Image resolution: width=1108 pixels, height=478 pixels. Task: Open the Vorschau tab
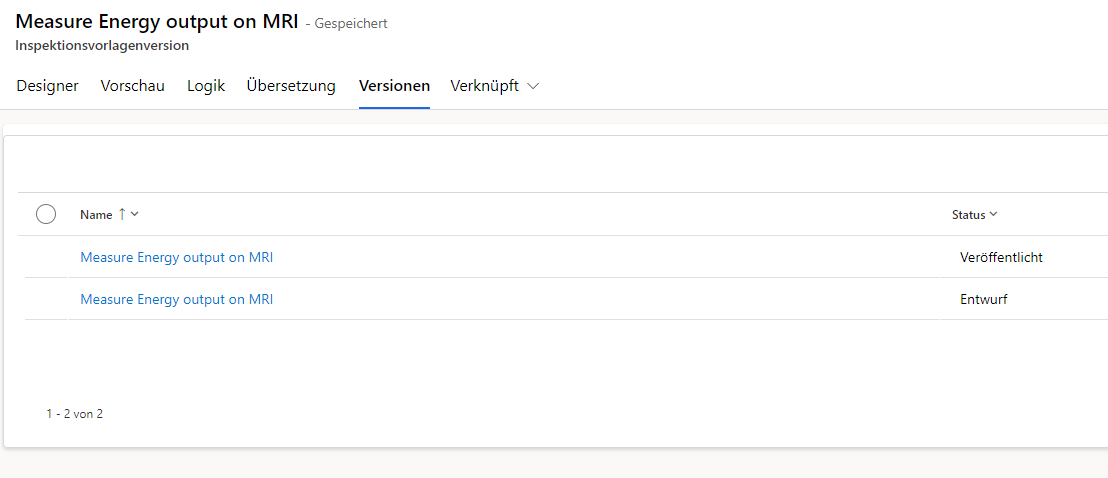(132, 86)
